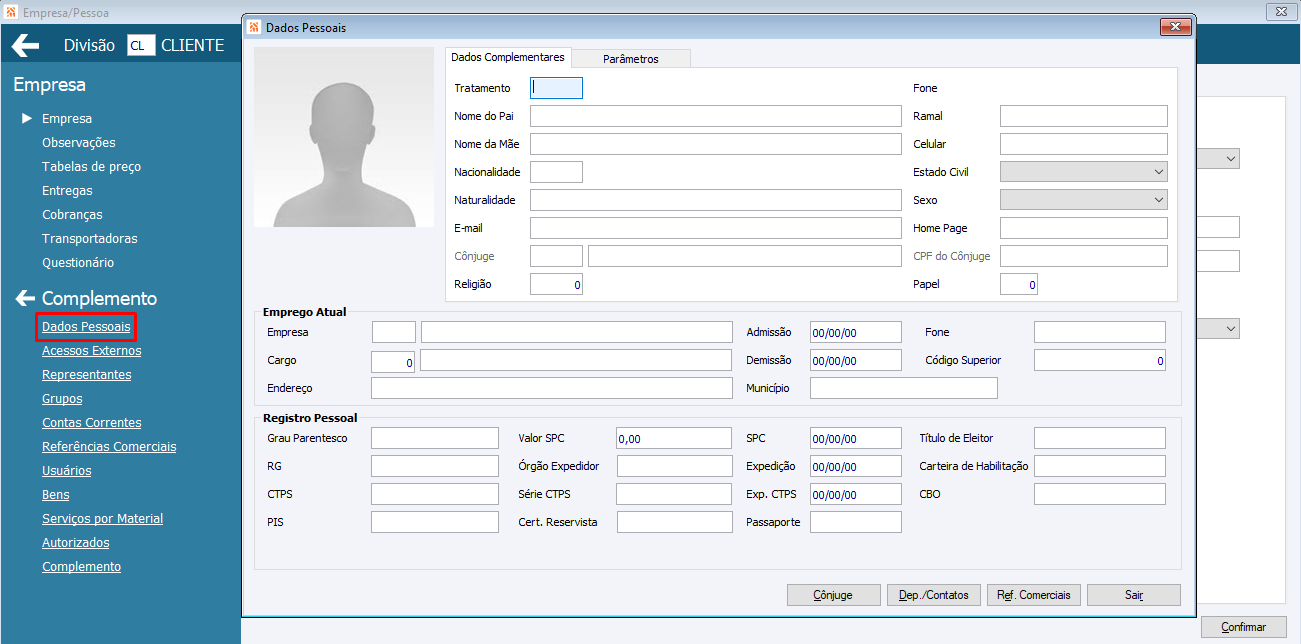Click the Cônjuge button
Image resolution: width=1301 pixels, height=644 pixels.
point(834,595)
